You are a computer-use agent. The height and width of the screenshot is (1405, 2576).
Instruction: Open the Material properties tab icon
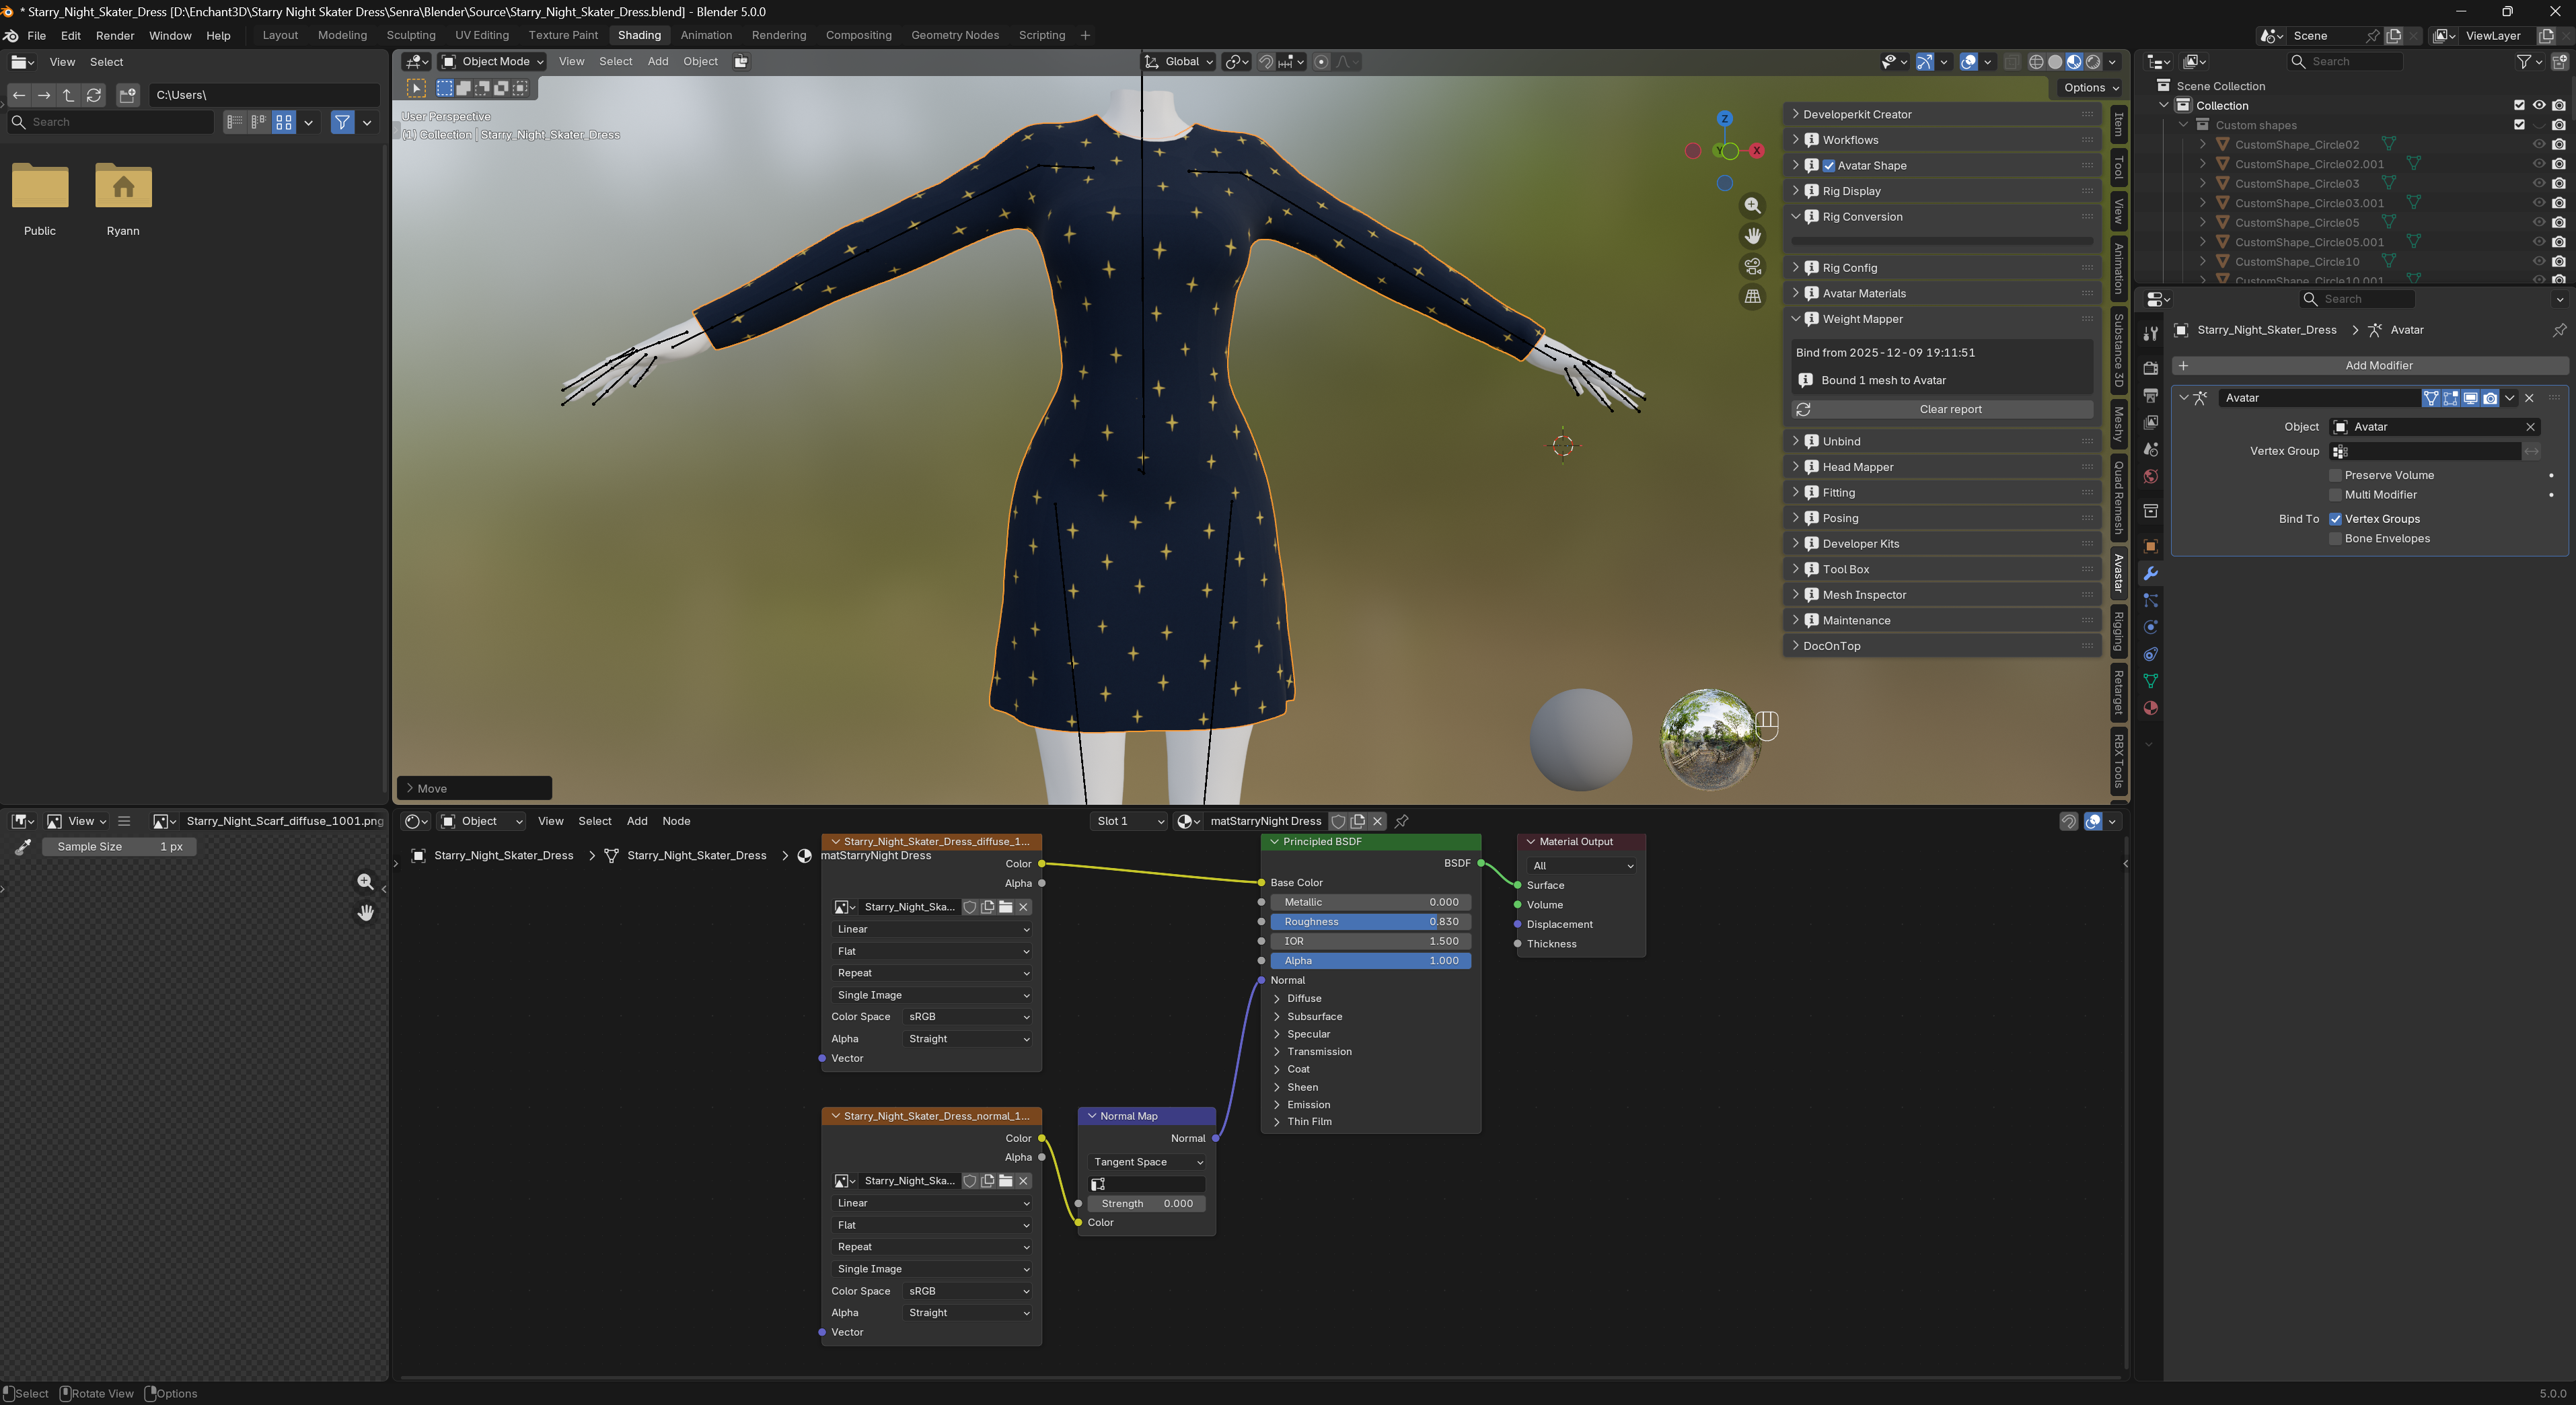(x=2150, y=708)
